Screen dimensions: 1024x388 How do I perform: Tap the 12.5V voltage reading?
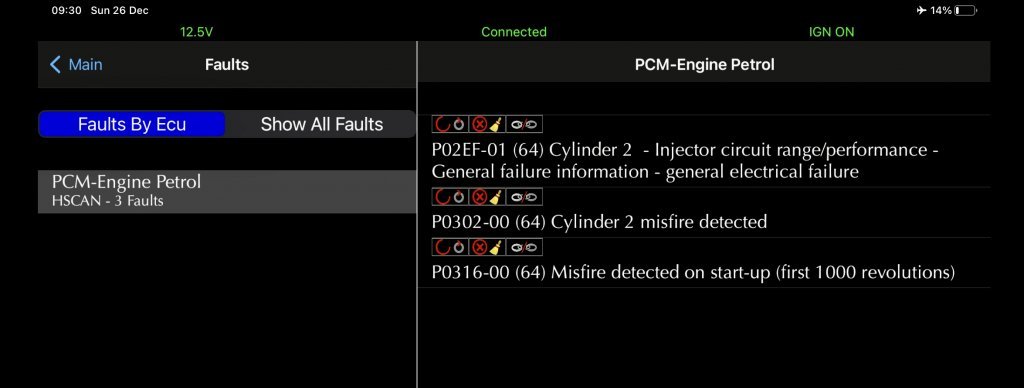(x=197, y=32)
